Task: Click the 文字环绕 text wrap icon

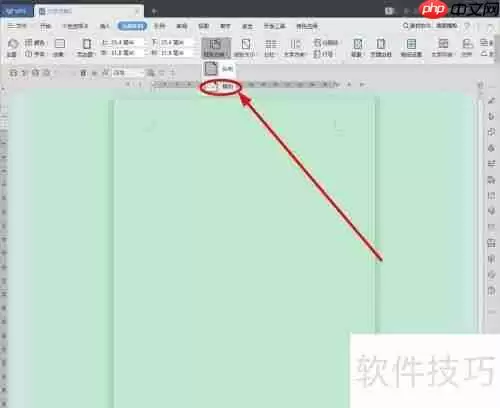Action: coord(443,47)
